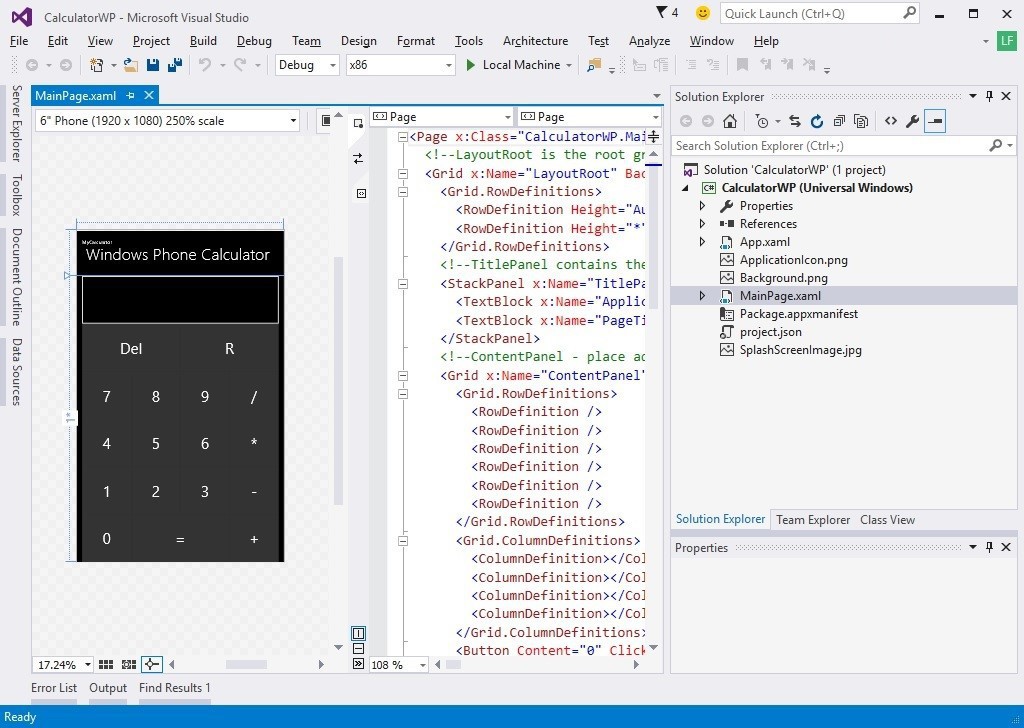Open the 6" Phone device size dropdown
The image size is (1024, 728).
[293, 121]
